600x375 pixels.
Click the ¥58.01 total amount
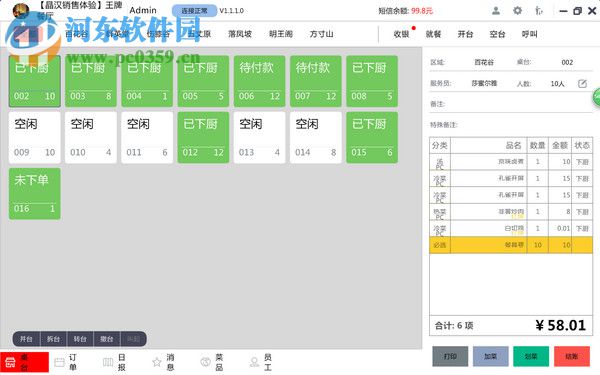(x=560, y=326)
